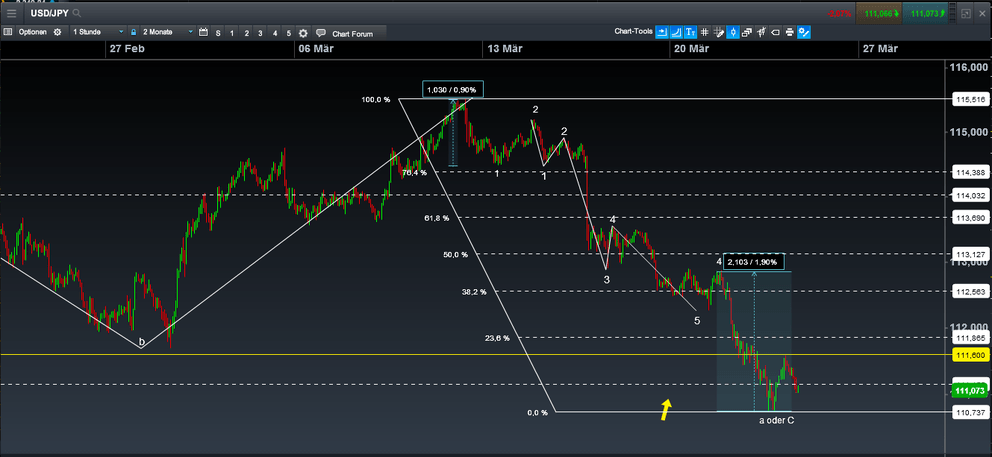
Task: Click the detach window icon
Action: pyautogui.click(x=966, y=13)
